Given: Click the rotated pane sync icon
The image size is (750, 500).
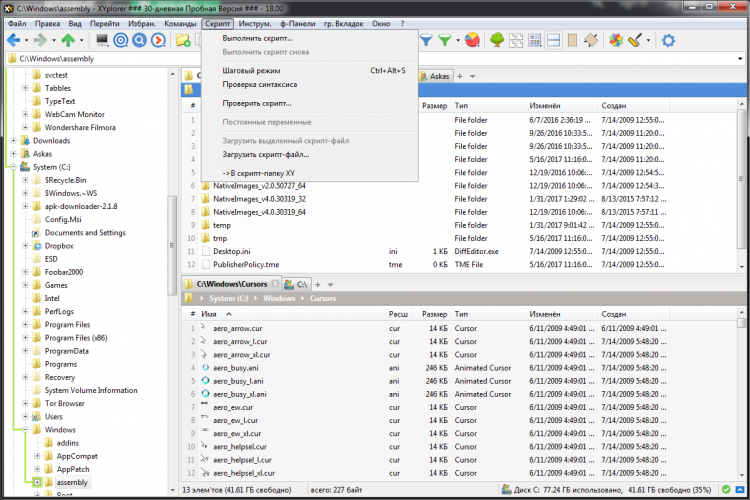Looking at the screenshot, I should 591,40.
